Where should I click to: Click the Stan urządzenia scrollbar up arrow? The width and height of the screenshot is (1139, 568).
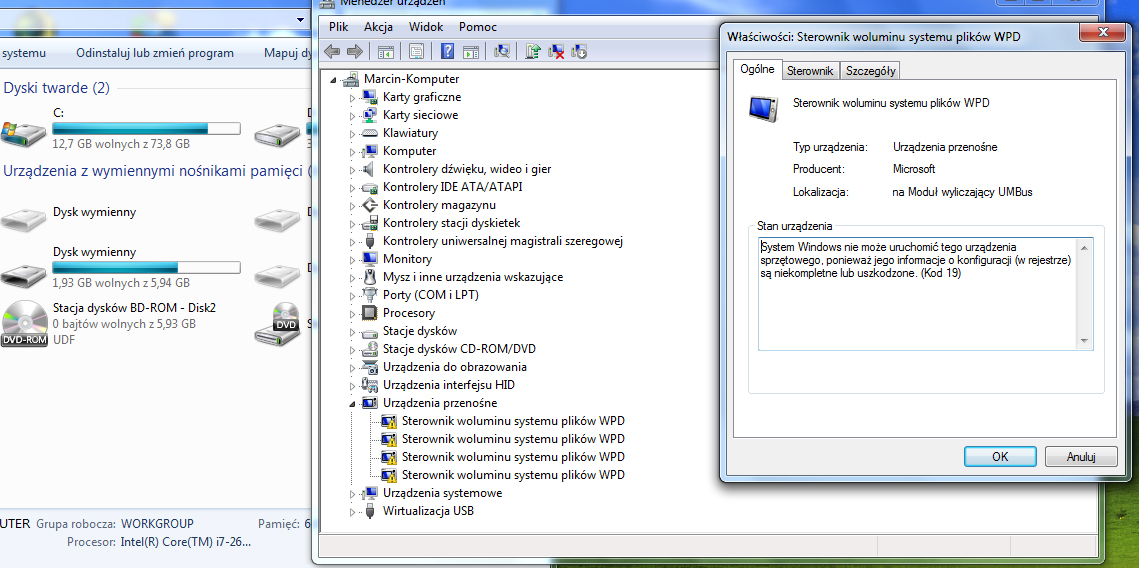[1085, 248]
